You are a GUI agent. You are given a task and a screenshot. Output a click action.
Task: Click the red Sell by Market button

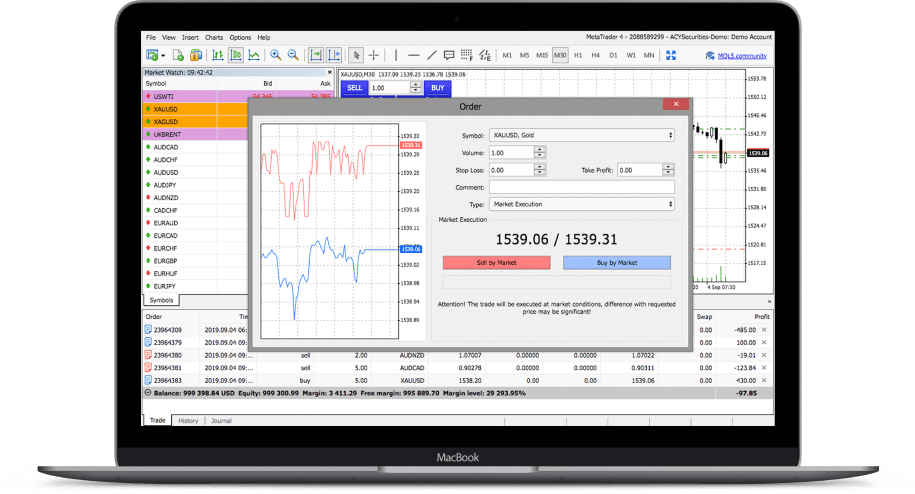point(496,263)
